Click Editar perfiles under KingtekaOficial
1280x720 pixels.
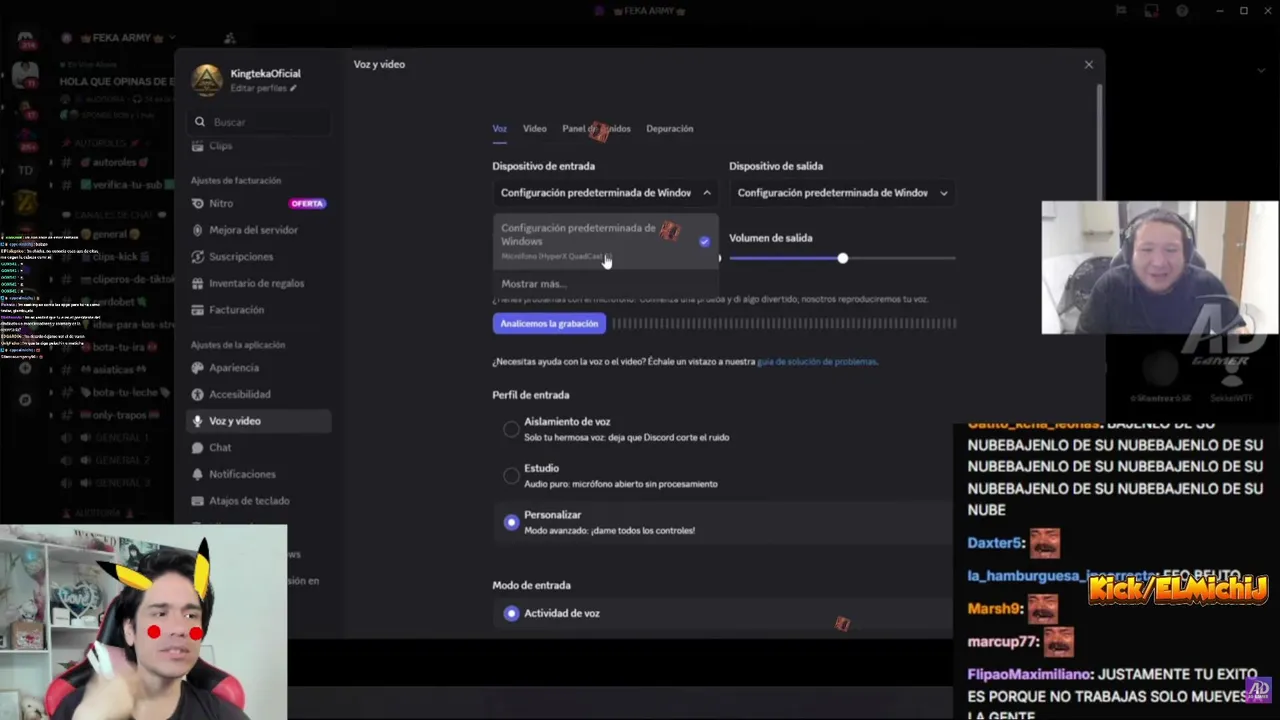pos(258,88)
